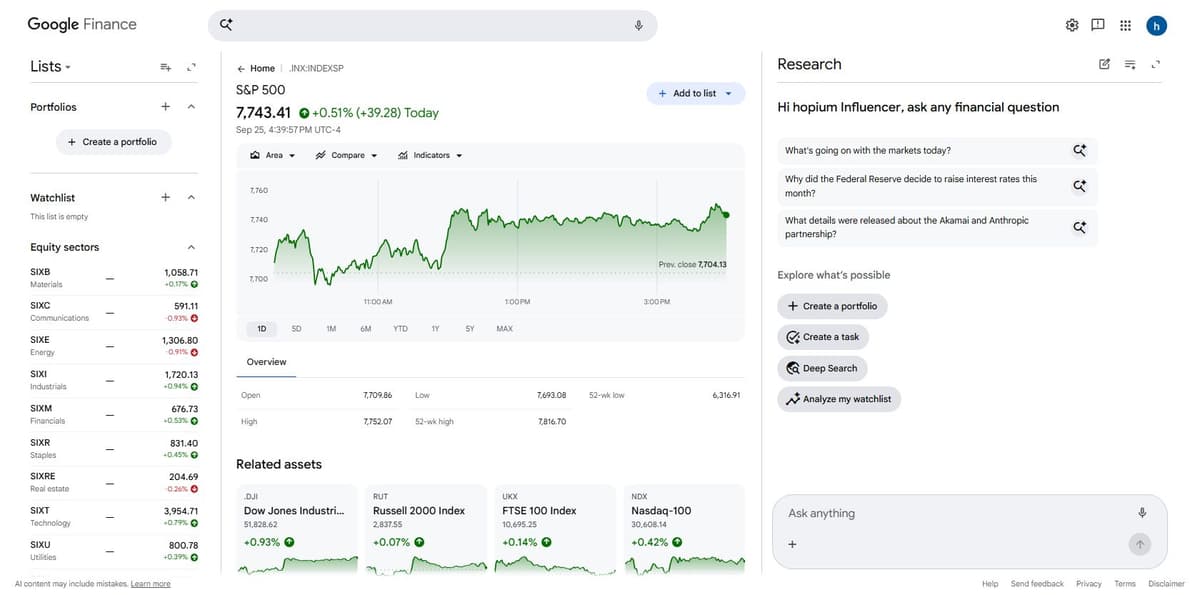Open the Russell 2000 Index card

tap(426, 529)
